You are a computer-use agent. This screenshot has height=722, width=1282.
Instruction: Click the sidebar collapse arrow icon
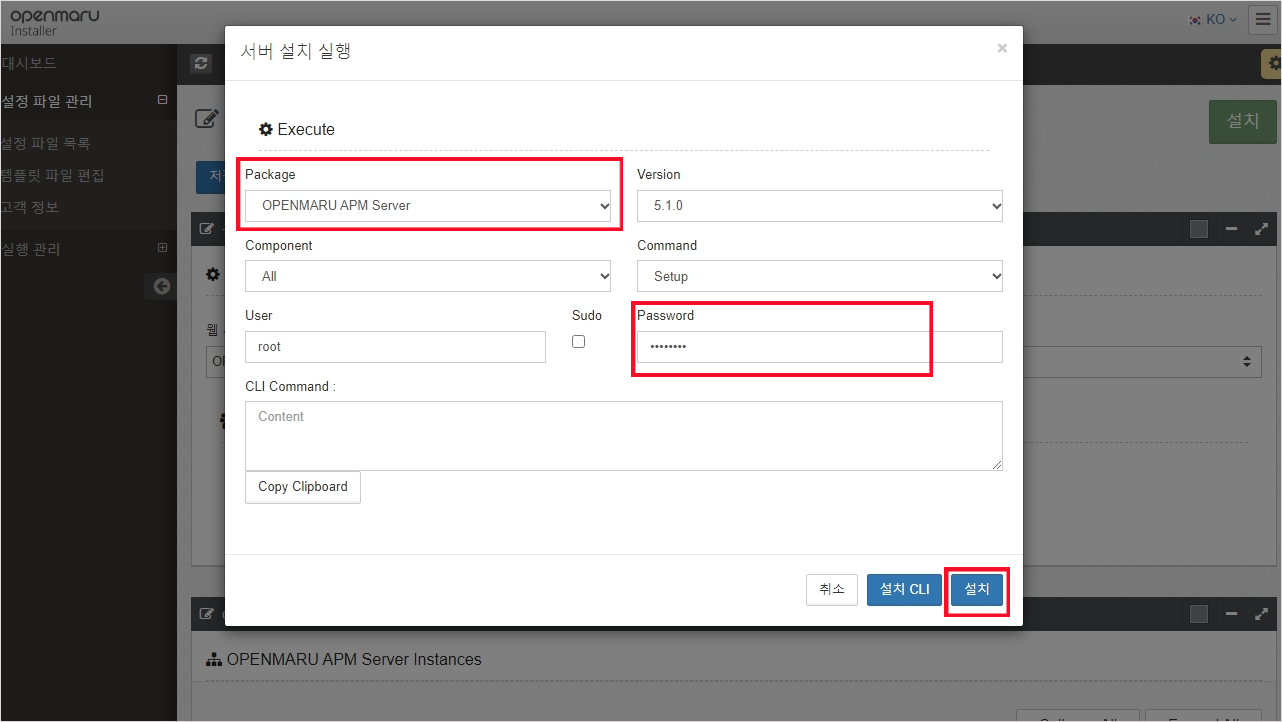click(161, 286)
